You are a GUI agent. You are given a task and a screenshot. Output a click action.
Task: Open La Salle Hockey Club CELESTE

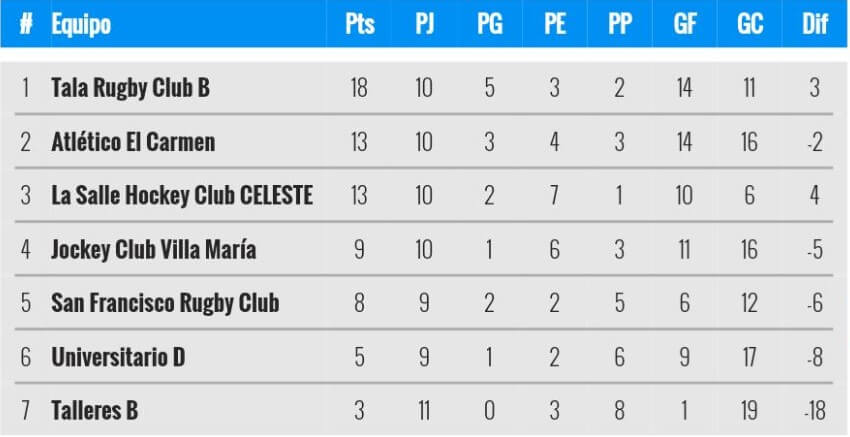[x=182, y=195]
